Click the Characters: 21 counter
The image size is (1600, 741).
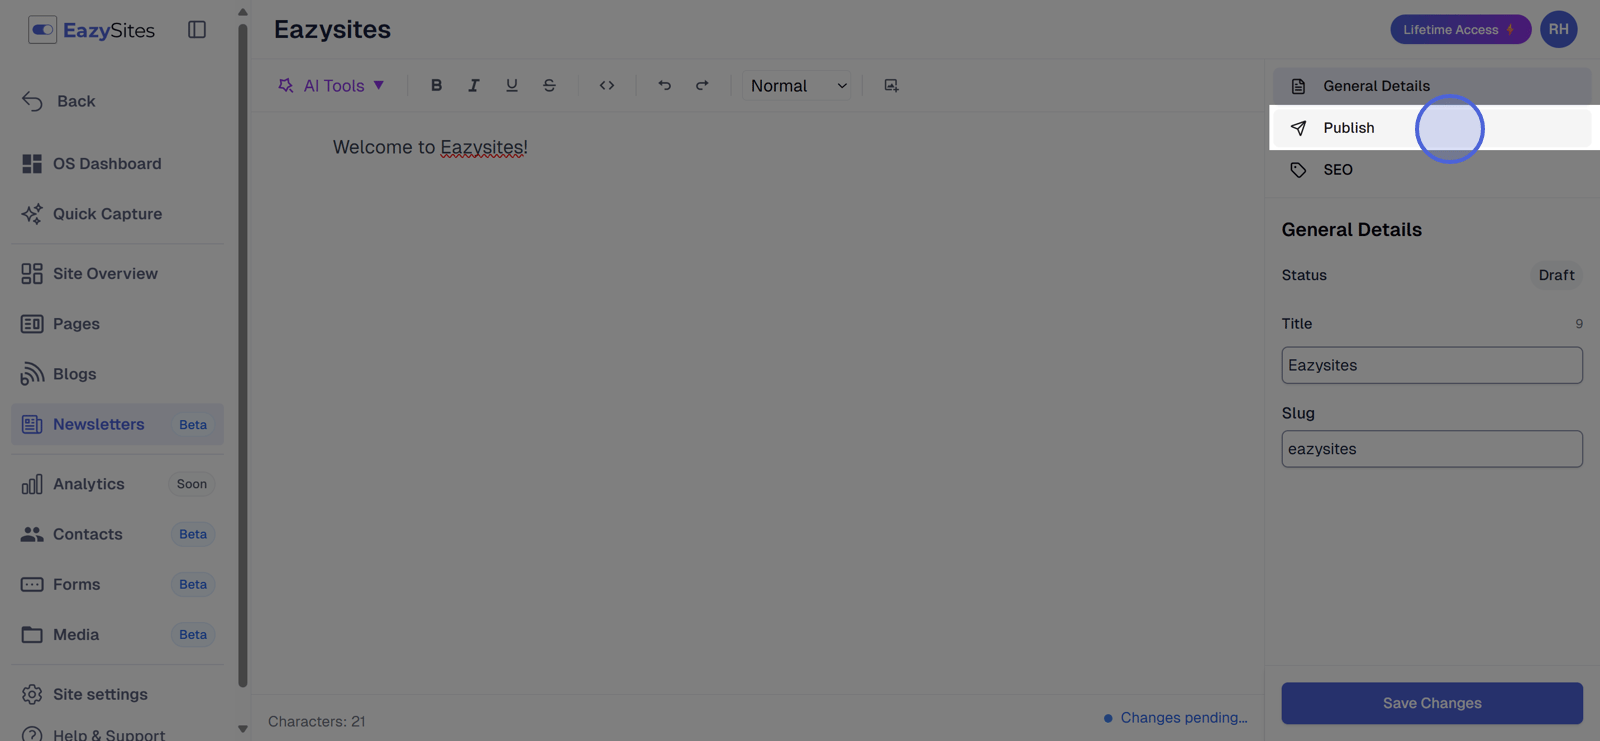point(316,721)
